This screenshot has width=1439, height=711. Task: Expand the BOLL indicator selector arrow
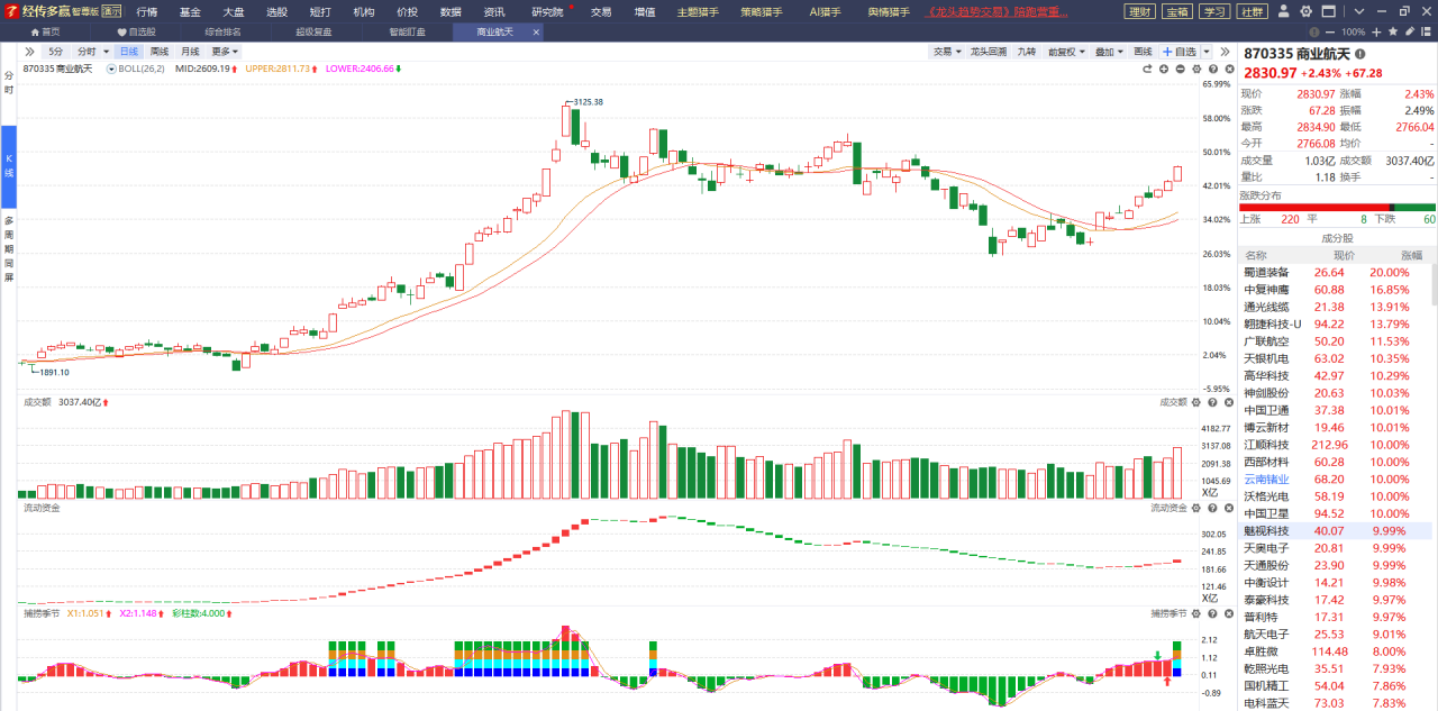(x=111, y=69)
